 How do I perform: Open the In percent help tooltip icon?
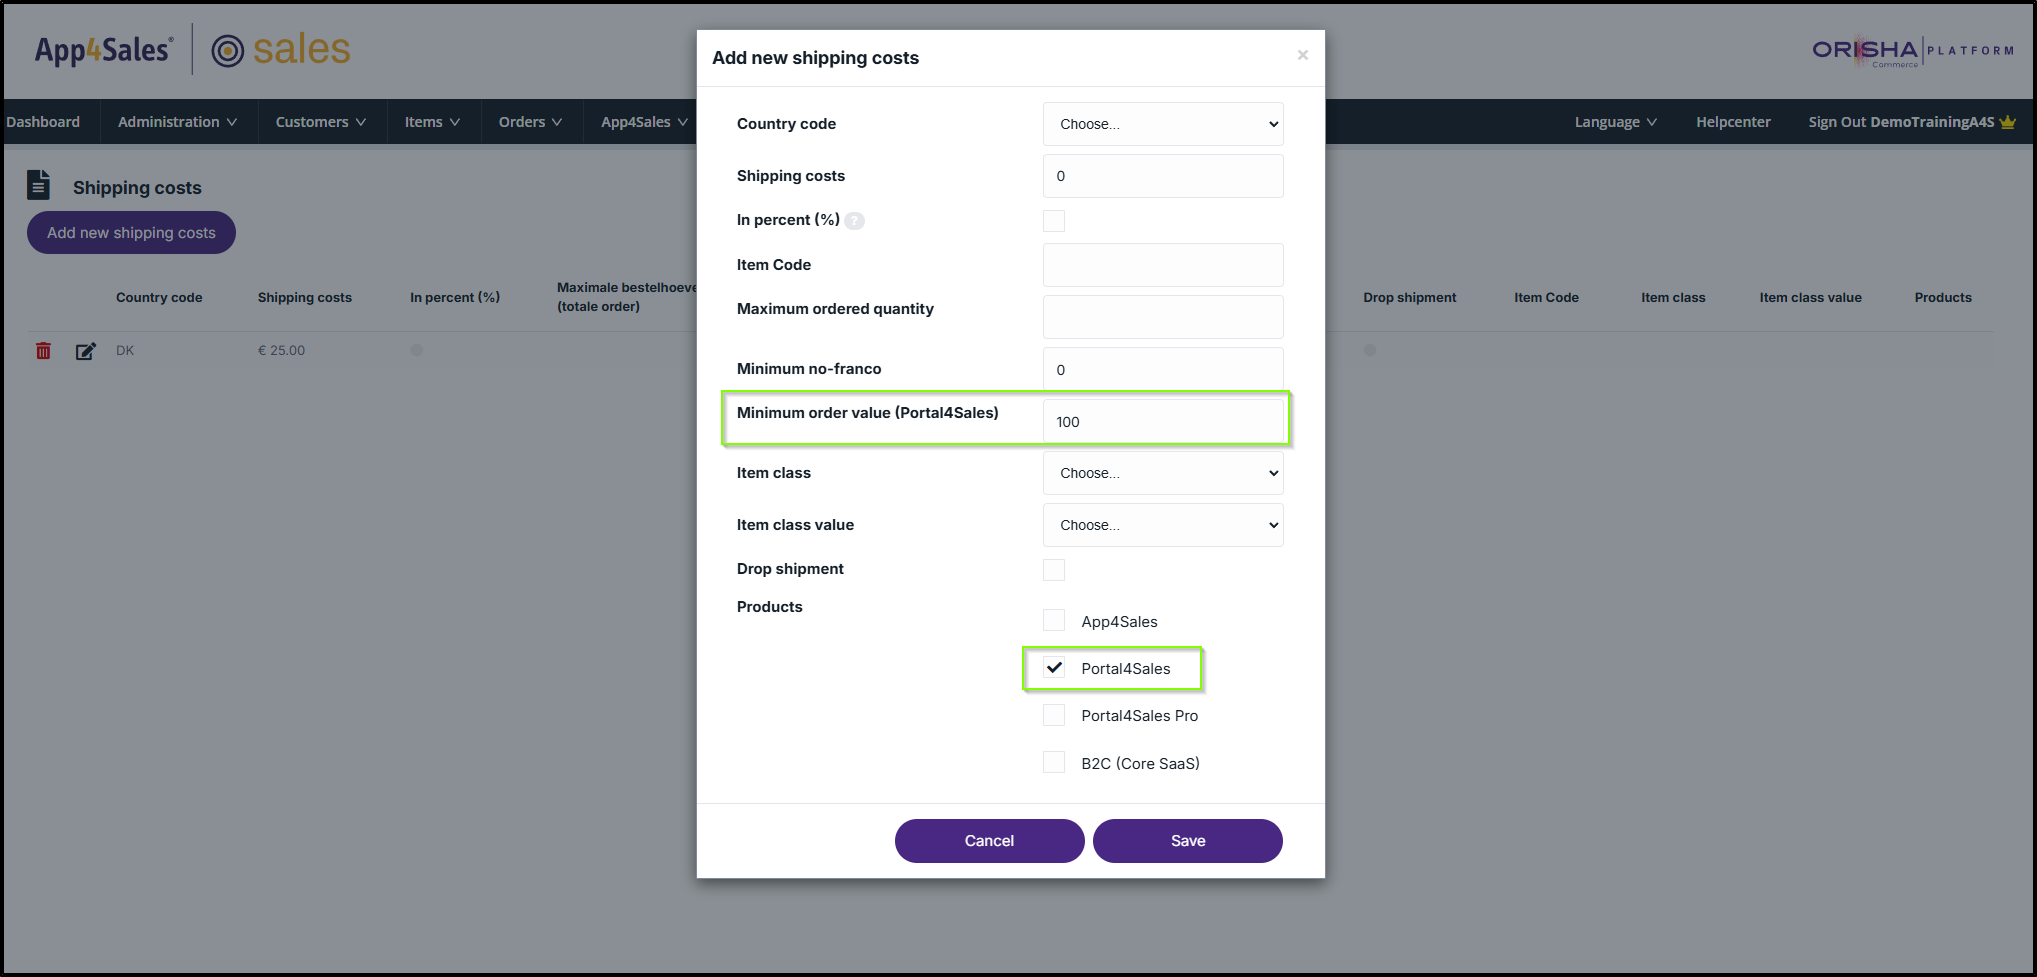tap(854, 221)
